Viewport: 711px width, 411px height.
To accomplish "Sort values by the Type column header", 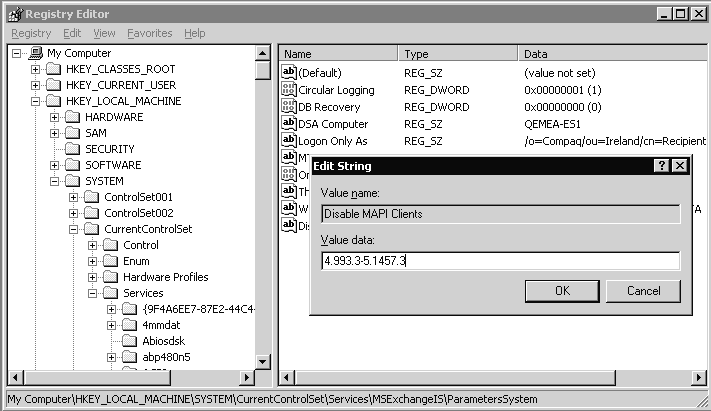I will tap(457, 54).
